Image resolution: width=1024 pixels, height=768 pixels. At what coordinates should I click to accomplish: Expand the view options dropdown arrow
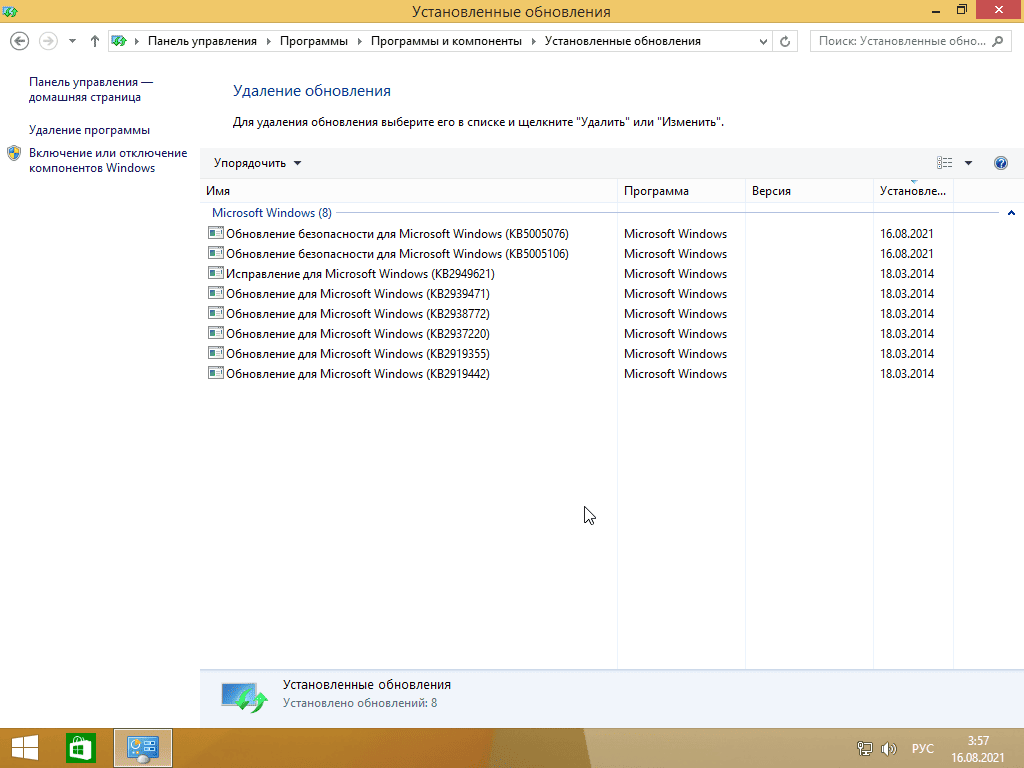(968, 163)
